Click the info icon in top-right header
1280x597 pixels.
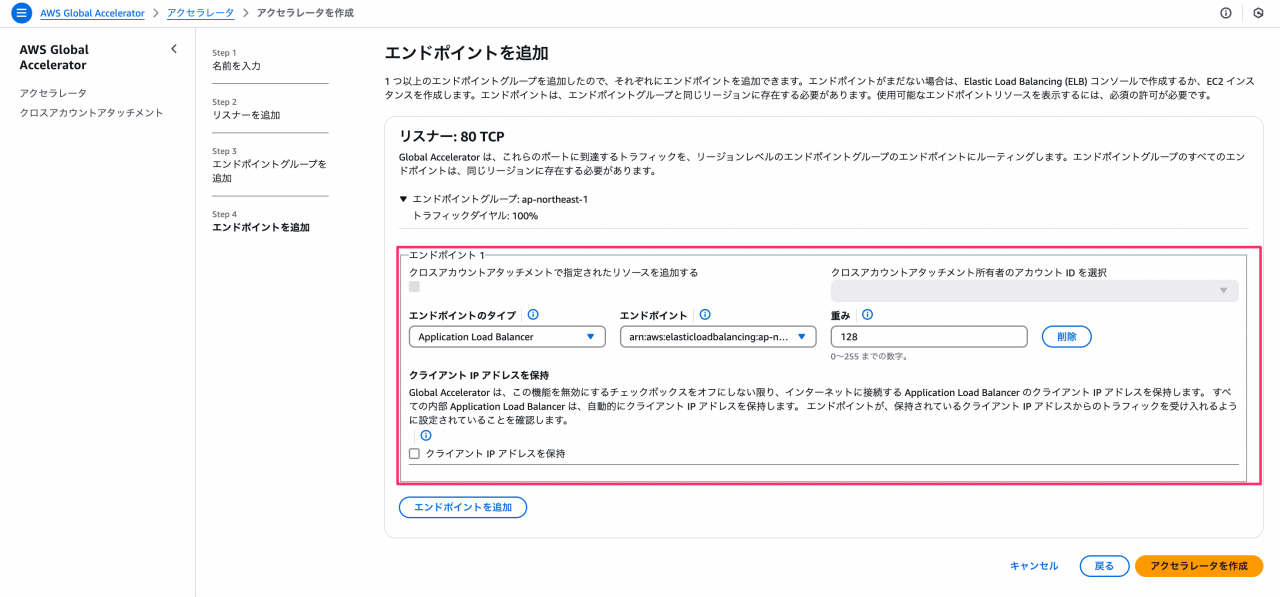coord(1226,13)
